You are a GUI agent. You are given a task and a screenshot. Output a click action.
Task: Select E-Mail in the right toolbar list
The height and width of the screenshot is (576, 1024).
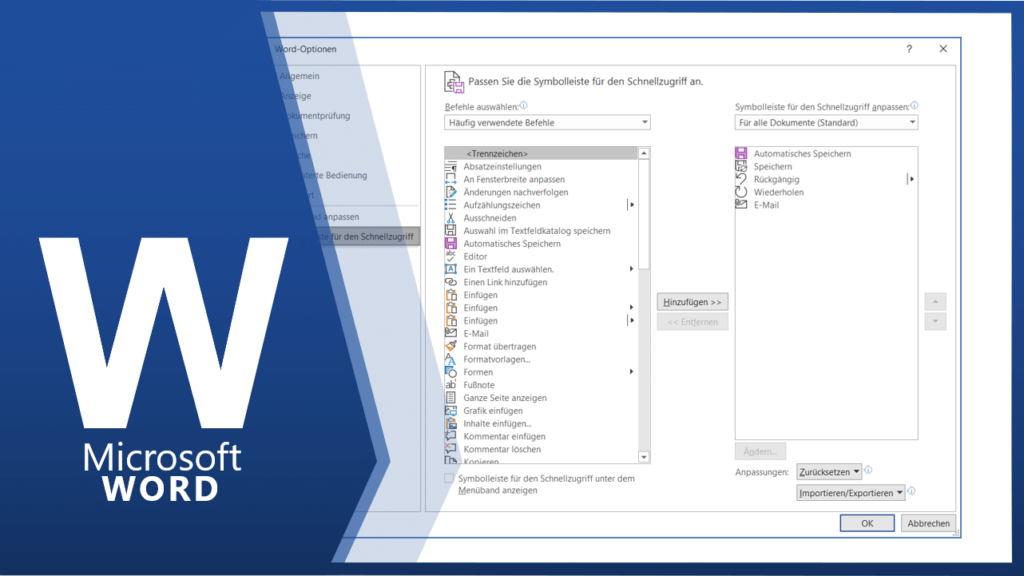(826, 205)
